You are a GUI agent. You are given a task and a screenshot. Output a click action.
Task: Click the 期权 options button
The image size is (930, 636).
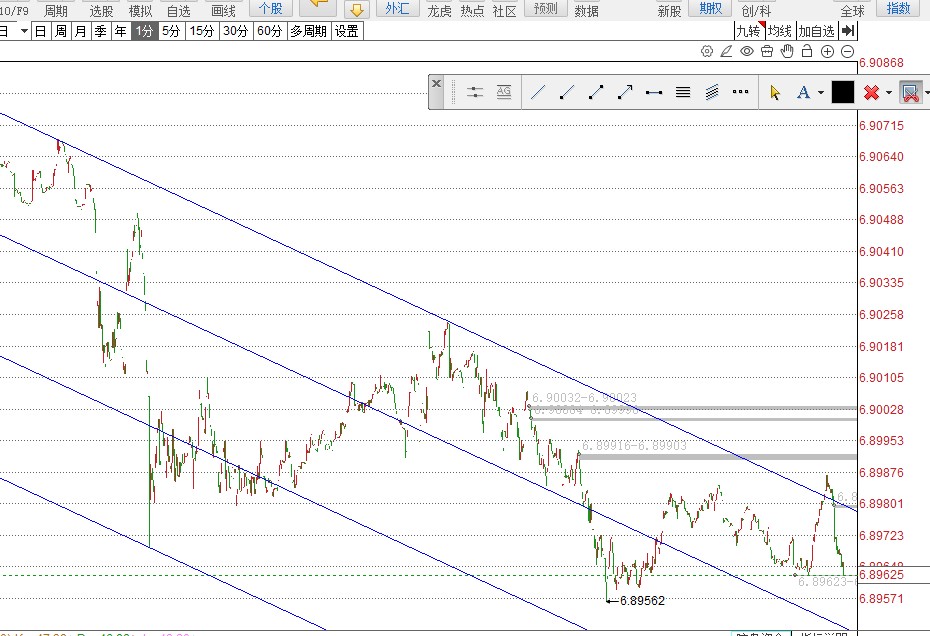pyautogui.click(x=711, y=8)
